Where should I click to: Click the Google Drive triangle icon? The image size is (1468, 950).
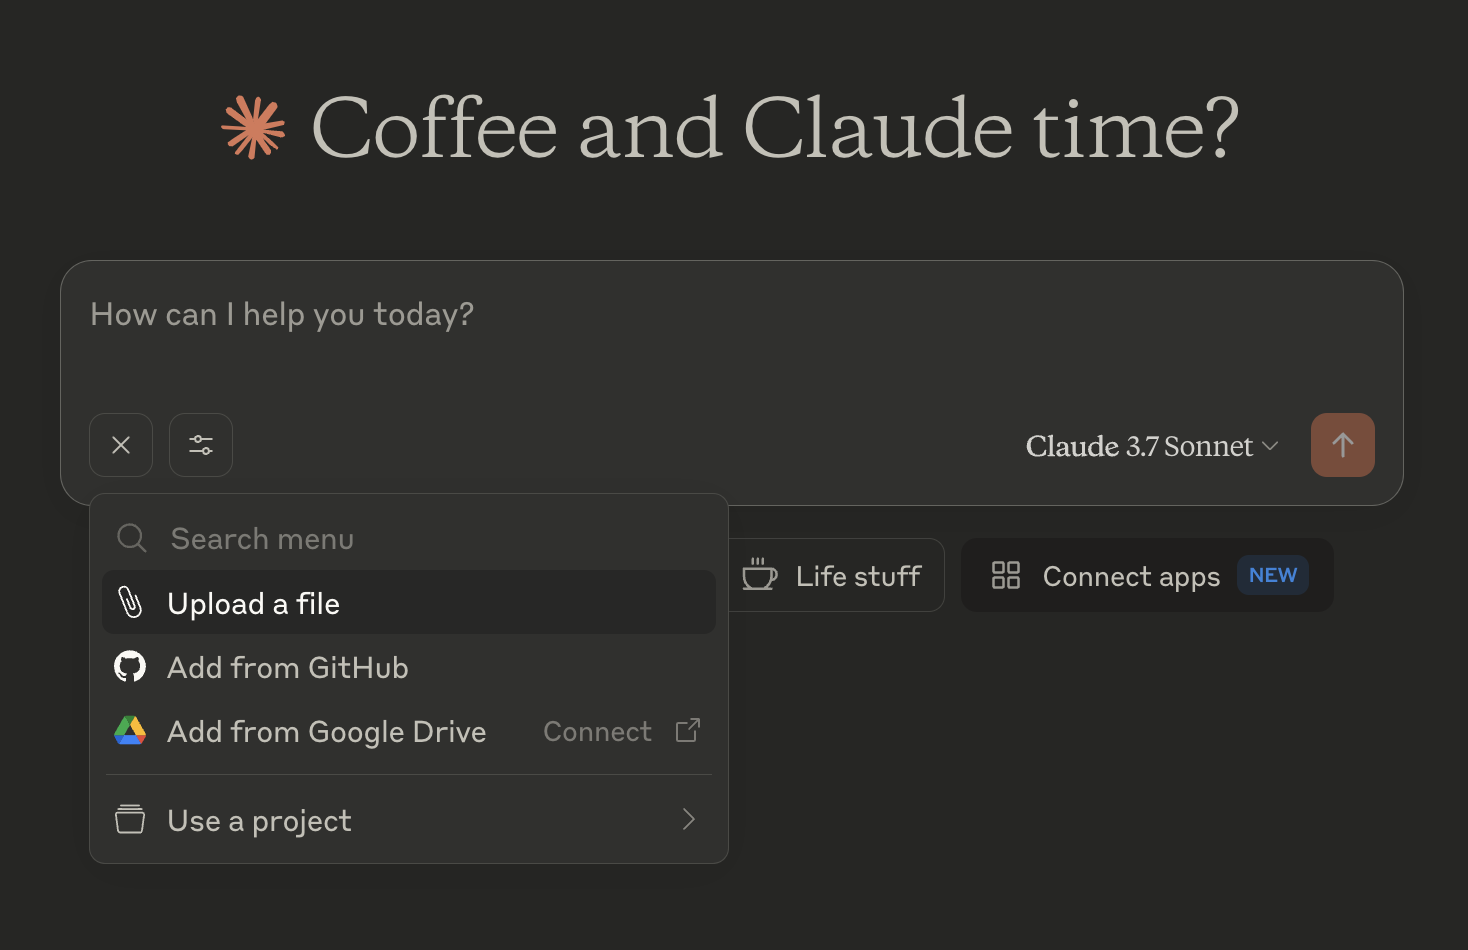click(x=130, y=731)
